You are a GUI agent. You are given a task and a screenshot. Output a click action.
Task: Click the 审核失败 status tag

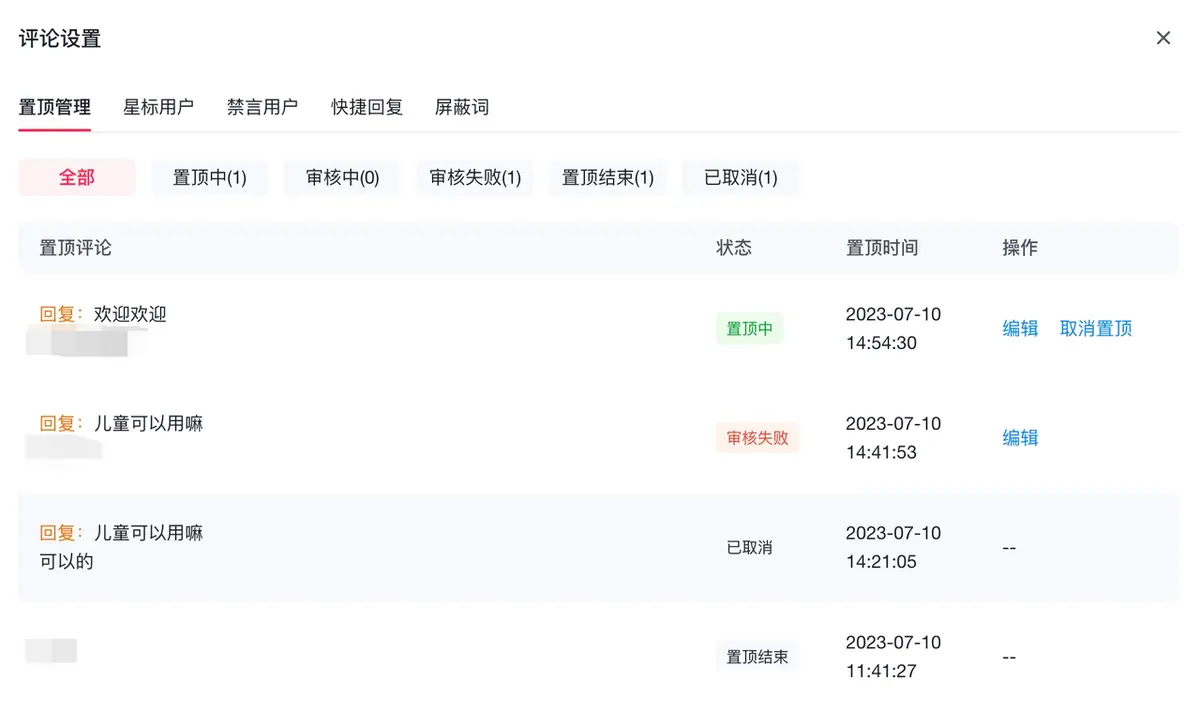[x=757, y=437]
